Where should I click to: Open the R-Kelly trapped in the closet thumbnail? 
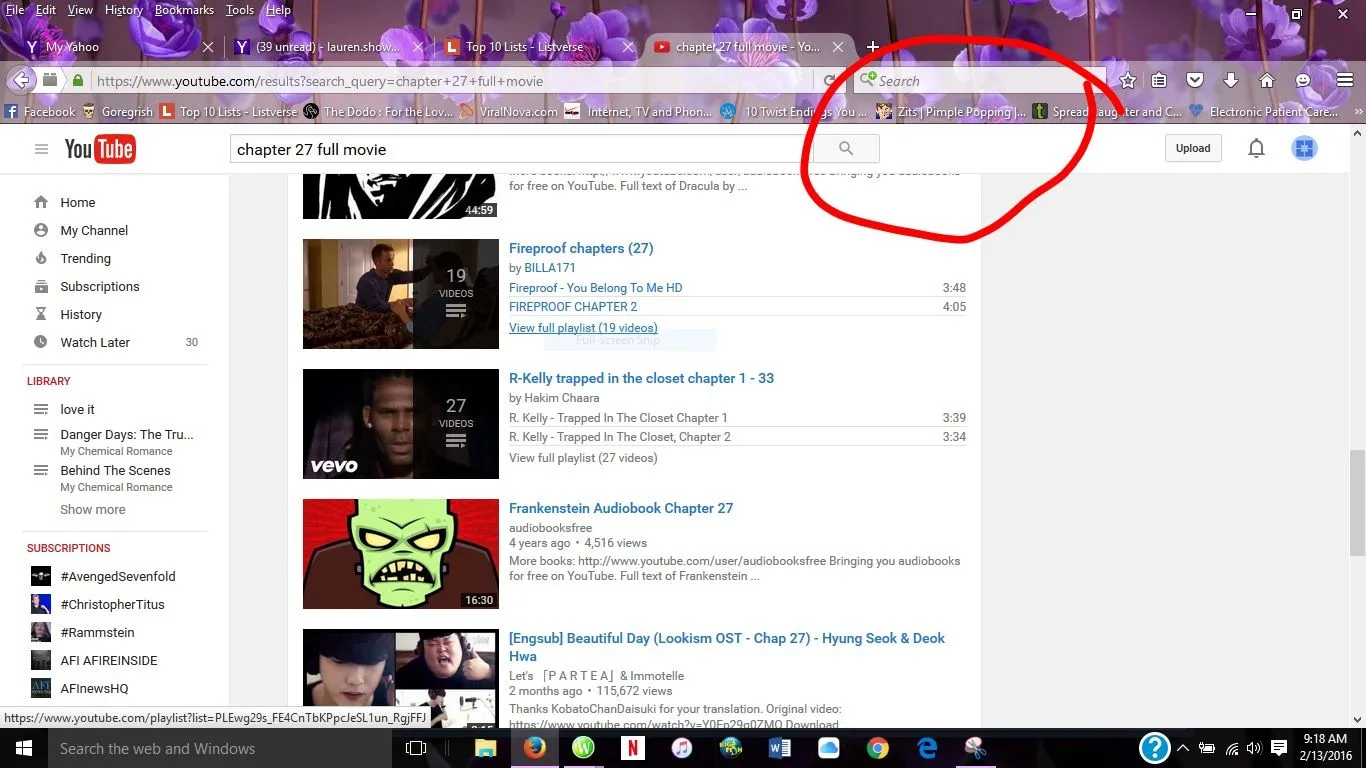(401, 424)
